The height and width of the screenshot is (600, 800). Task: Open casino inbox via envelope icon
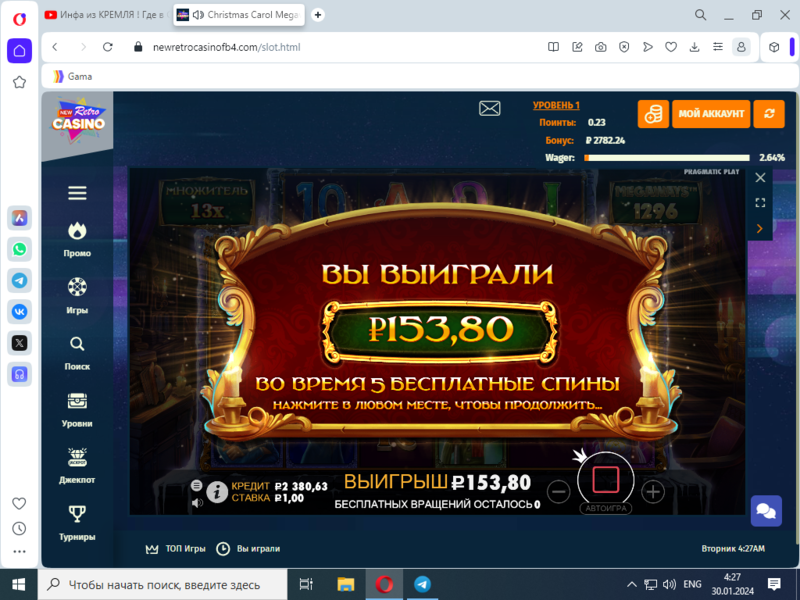tap(489, 107)
